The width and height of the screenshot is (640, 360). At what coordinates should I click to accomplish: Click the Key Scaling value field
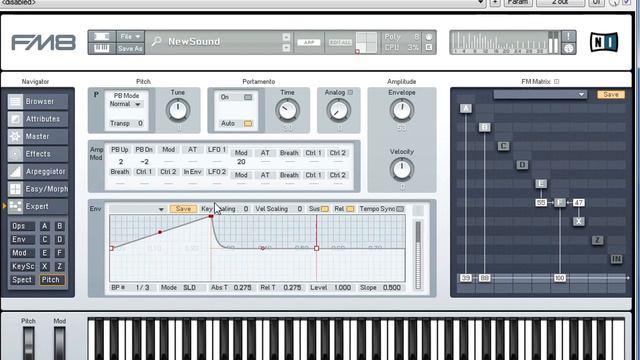tap(246, 209)
